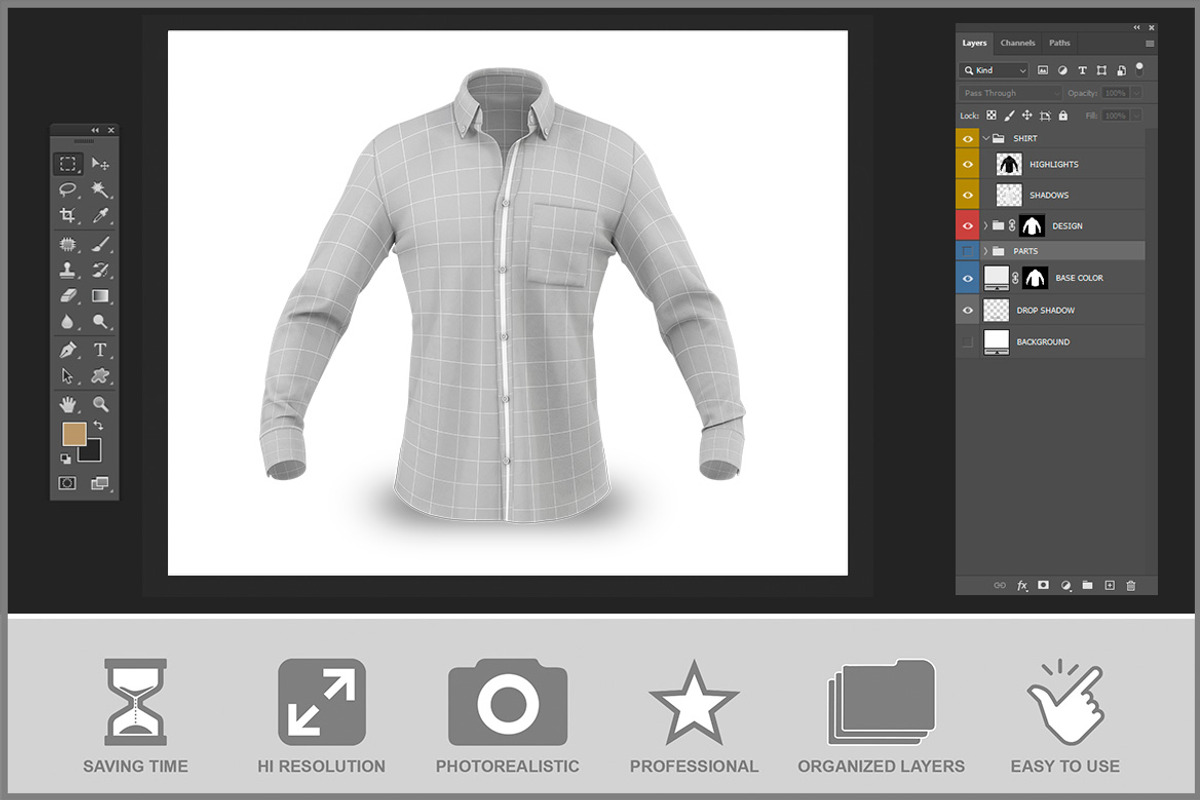Select the Horizontal Type tool
The image size is (1200, 800).
(x=100, y=350)
